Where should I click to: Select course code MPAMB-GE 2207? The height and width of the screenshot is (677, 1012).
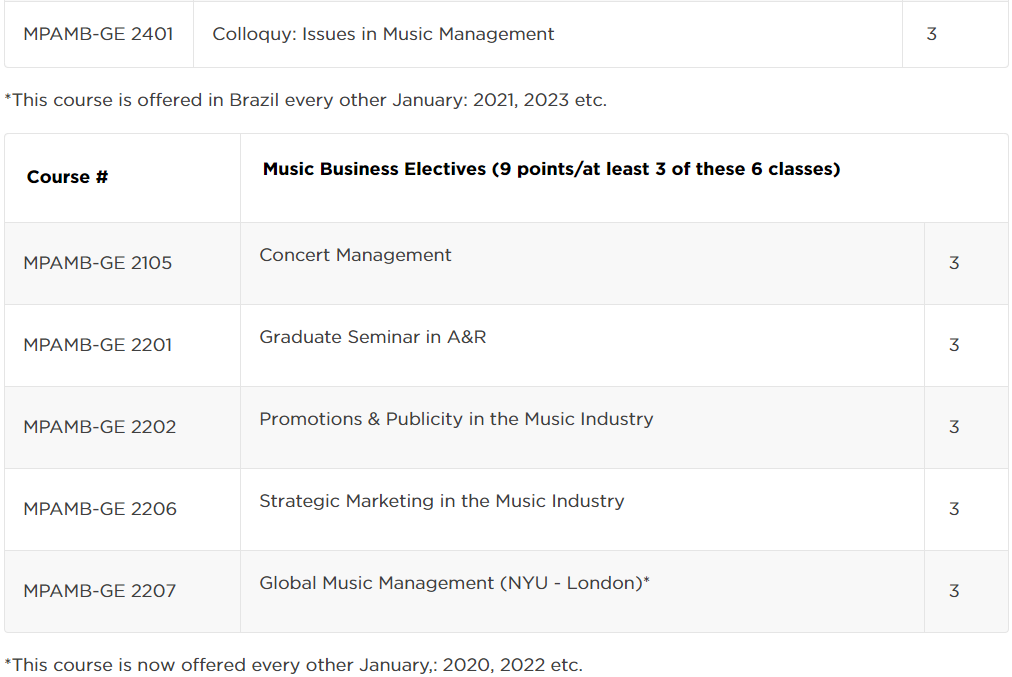click(x=99, y=591)
